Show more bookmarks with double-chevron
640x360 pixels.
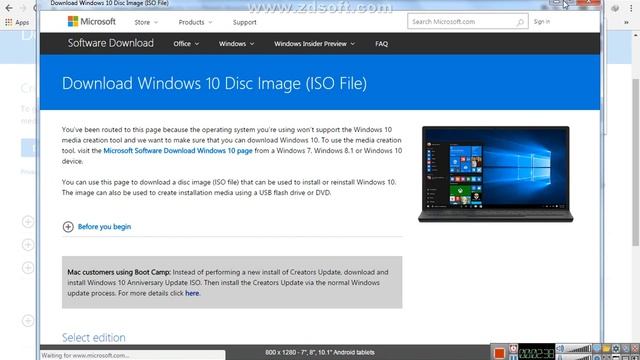(x=627, y=22)
